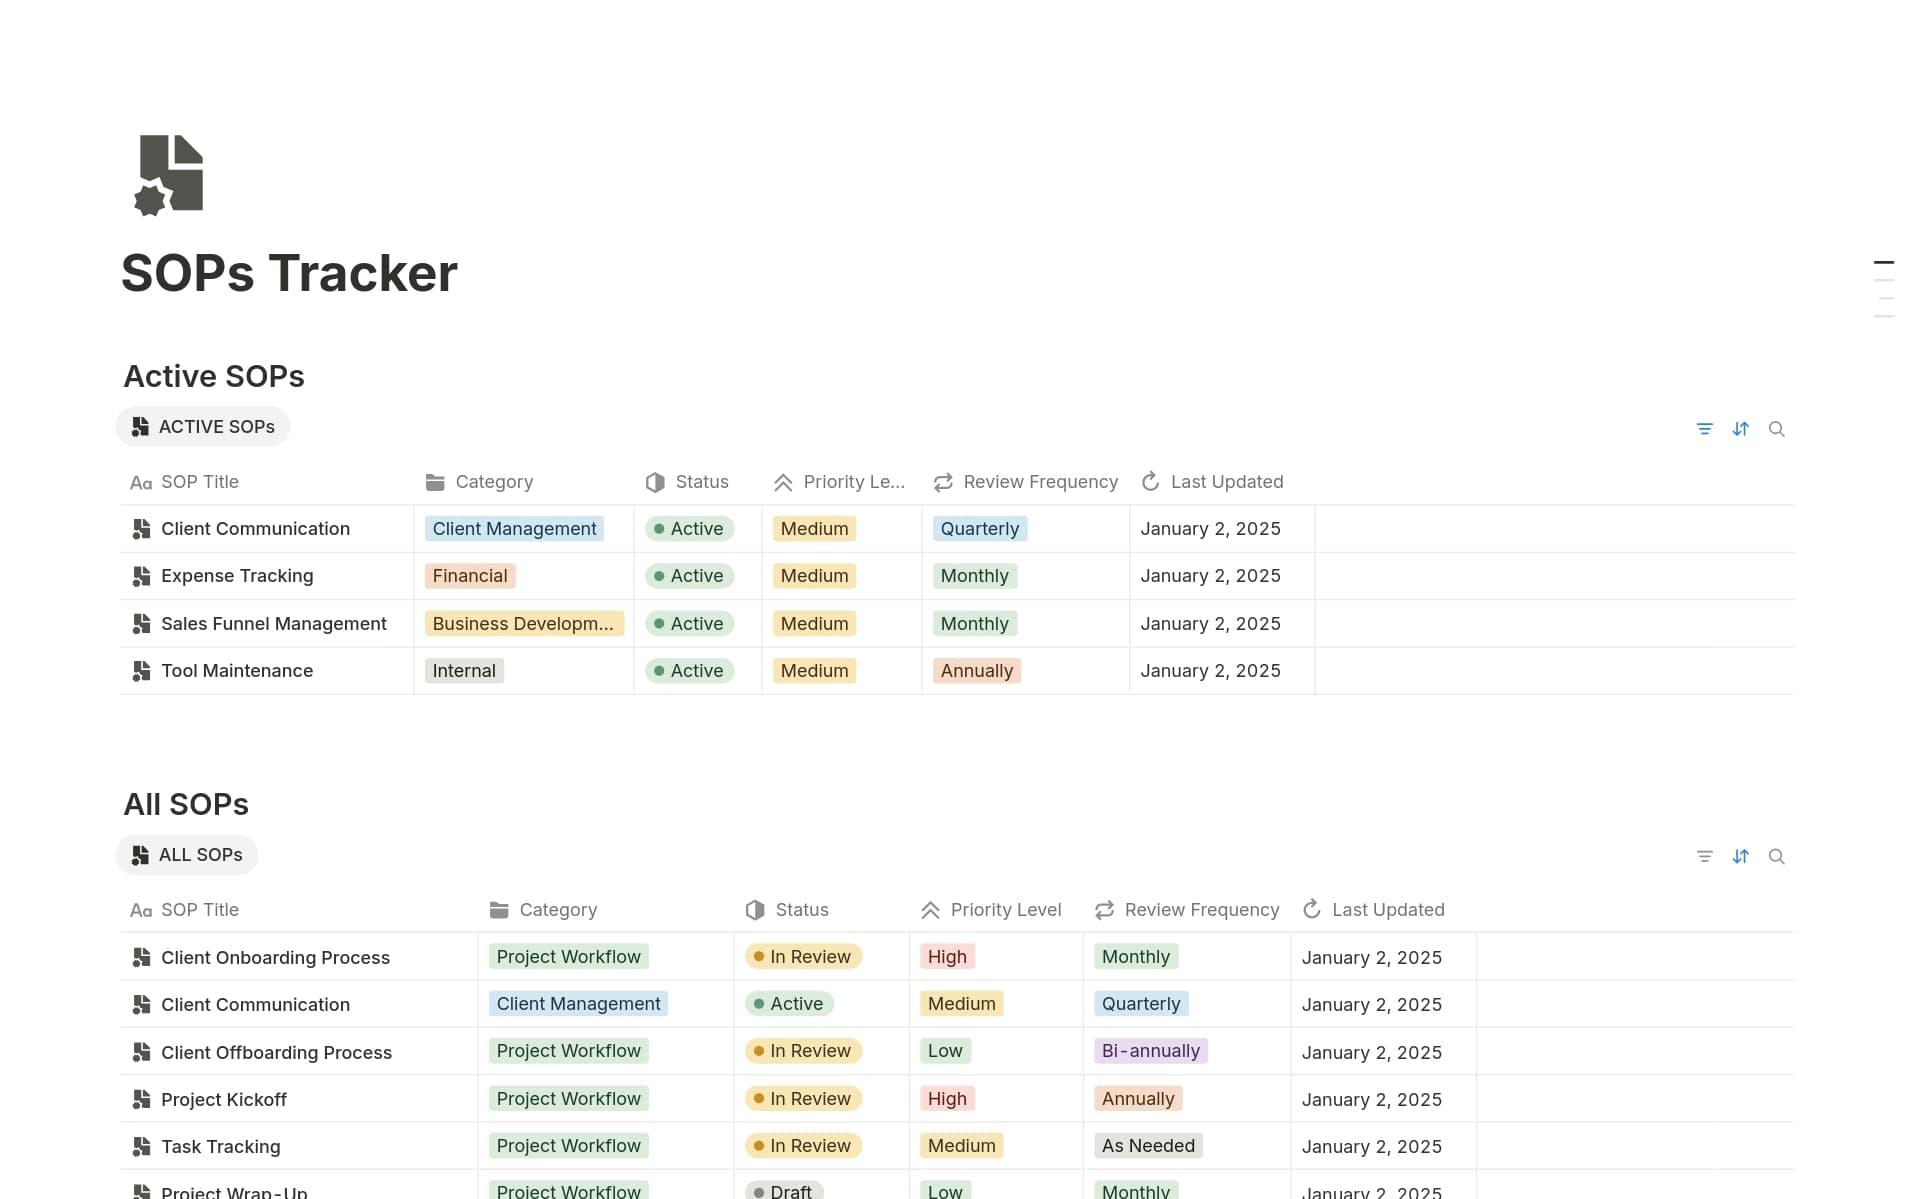The image size is (1920, 1199).
Task: Open filter options for the Active SOPs table
Action: (1705, 428)
